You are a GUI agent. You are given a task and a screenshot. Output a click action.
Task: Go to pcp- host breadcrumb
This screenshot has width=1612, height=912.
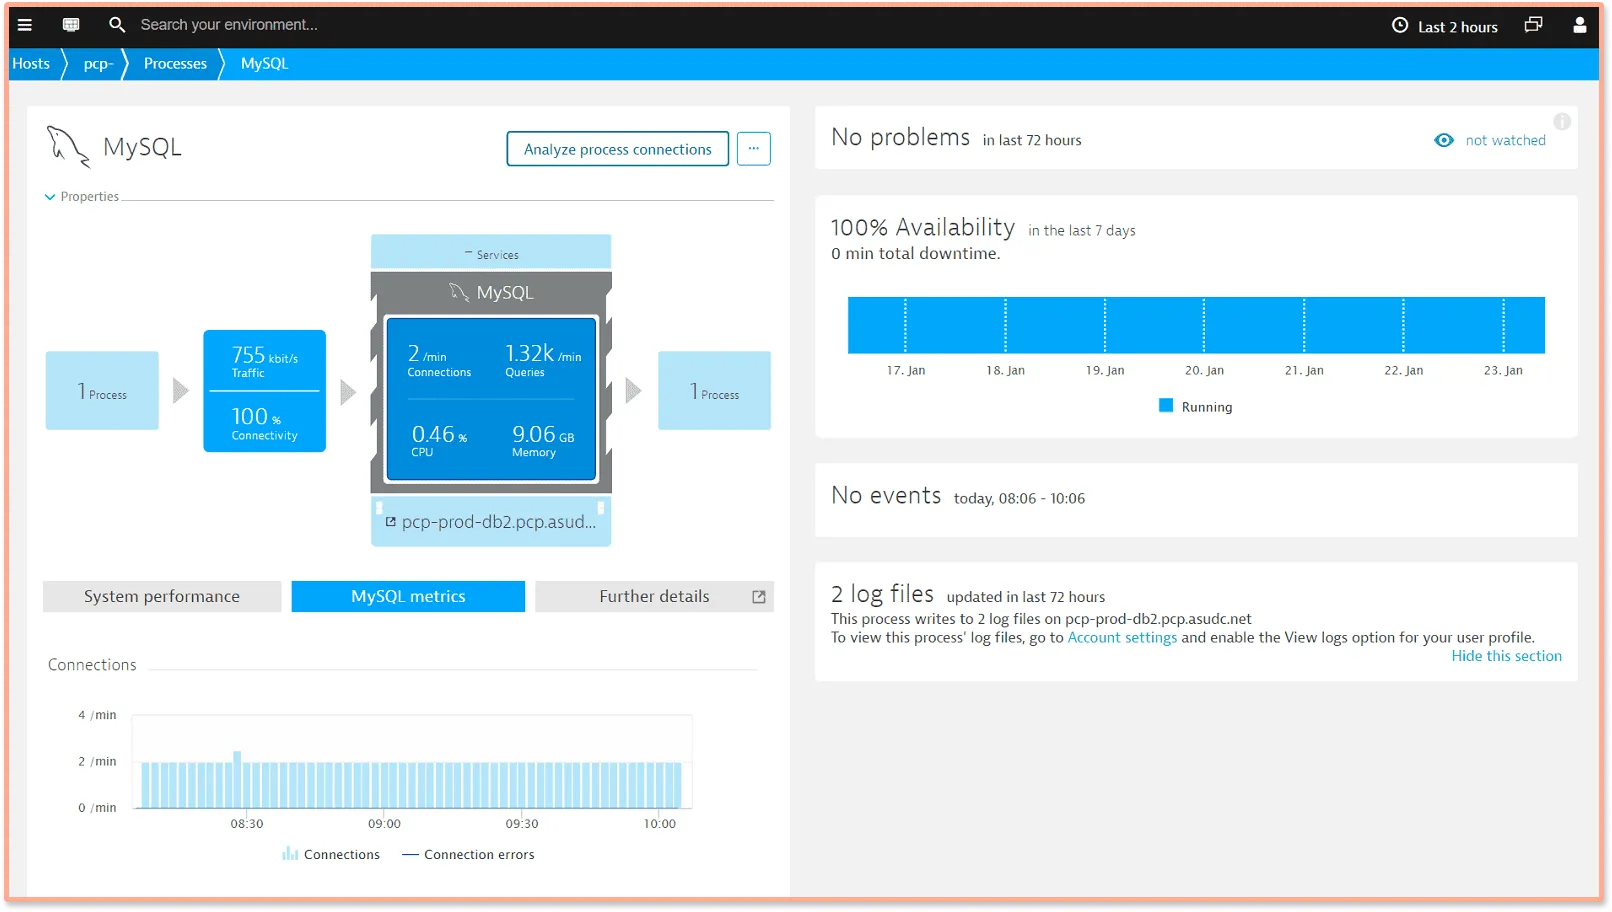point(98,64)
